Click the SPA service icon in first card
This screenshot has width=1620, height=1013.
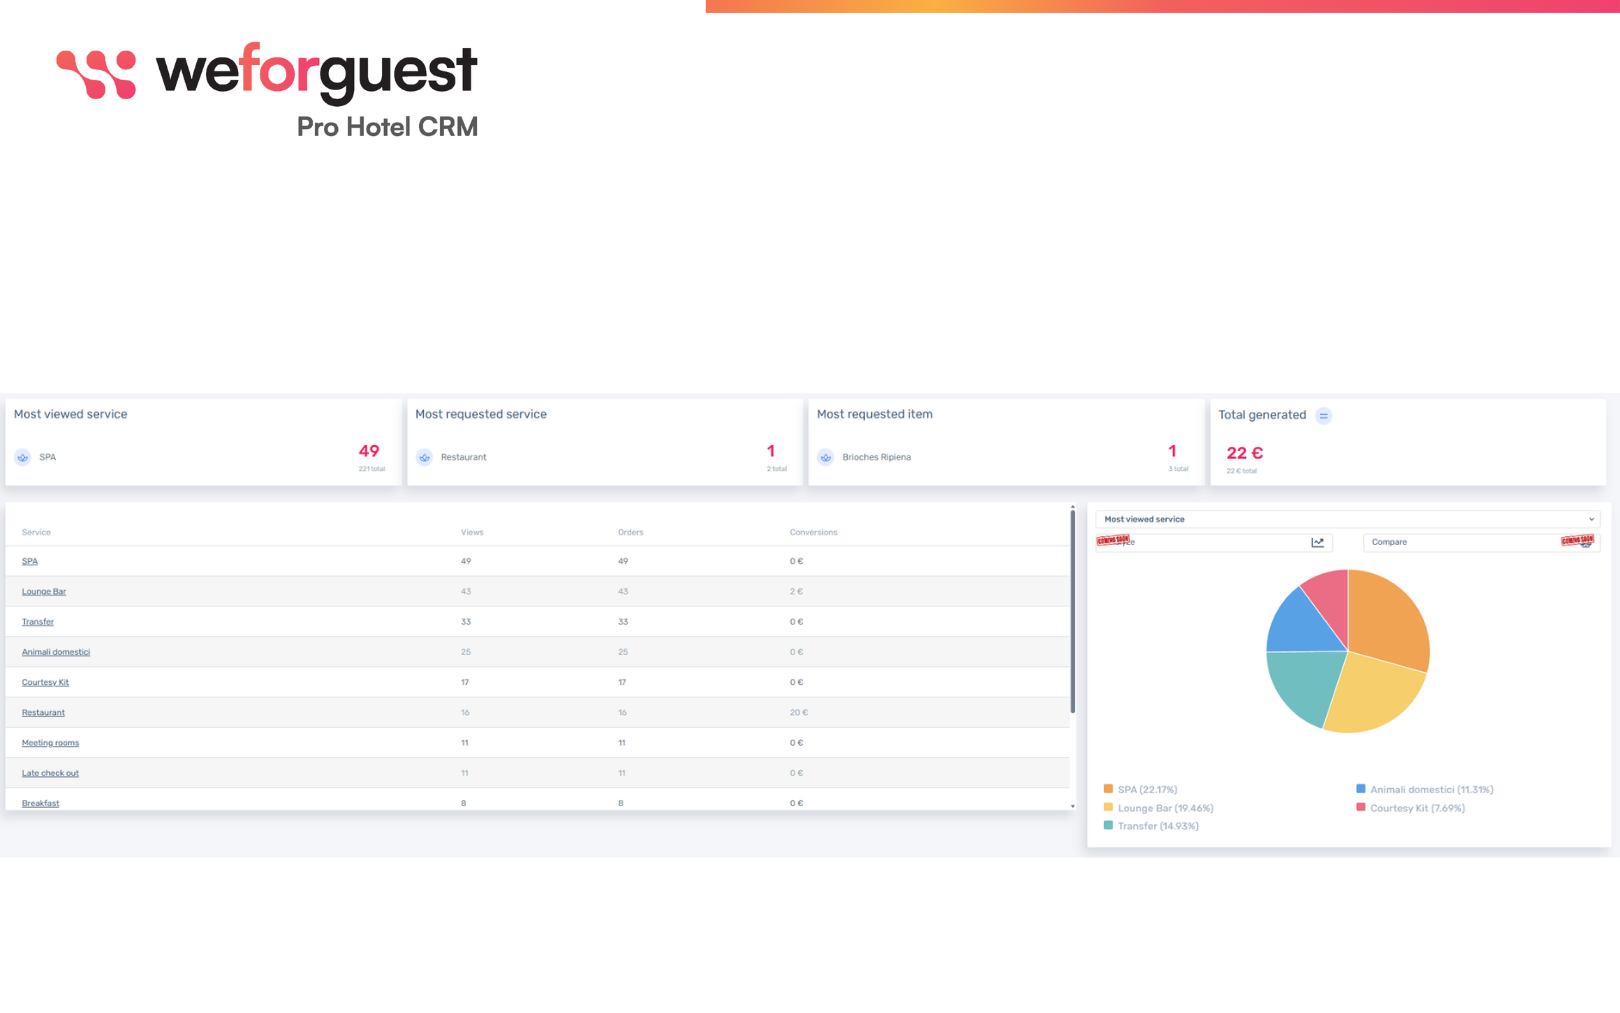[x=23, y=457]
